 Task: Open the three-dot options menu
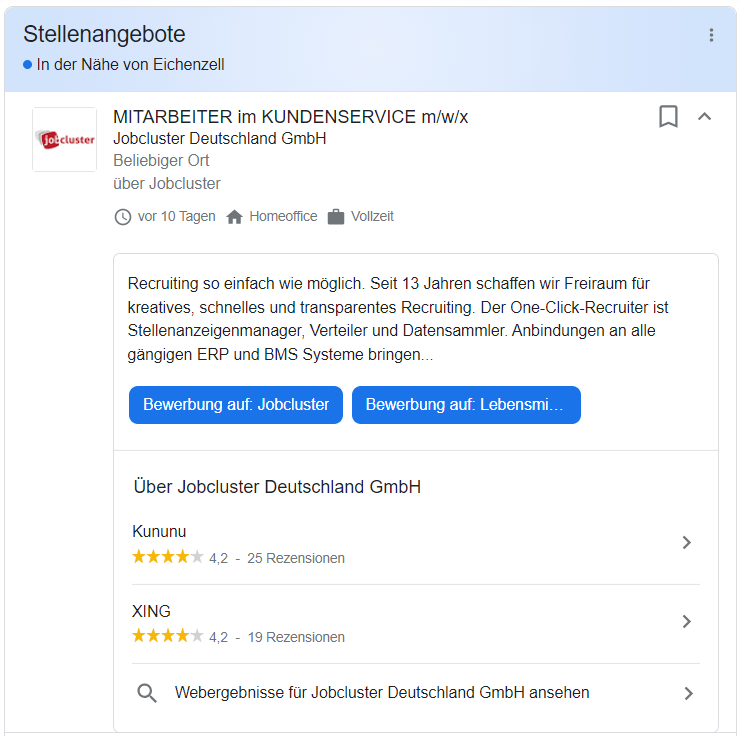pyautogui.click(x=711, y=35)
